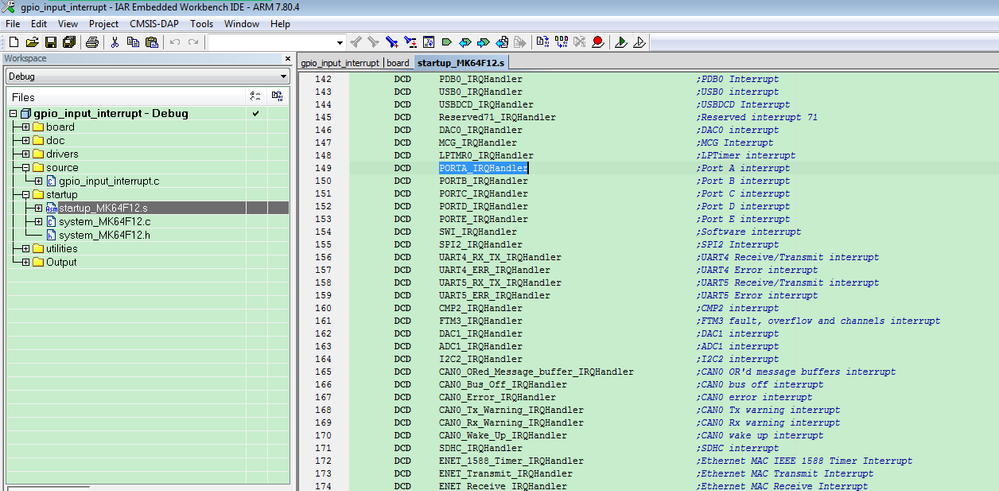Screen dimensions: 999x491
Task: Toggle a bookmark with the green tag icon
Action: (447, 43)
